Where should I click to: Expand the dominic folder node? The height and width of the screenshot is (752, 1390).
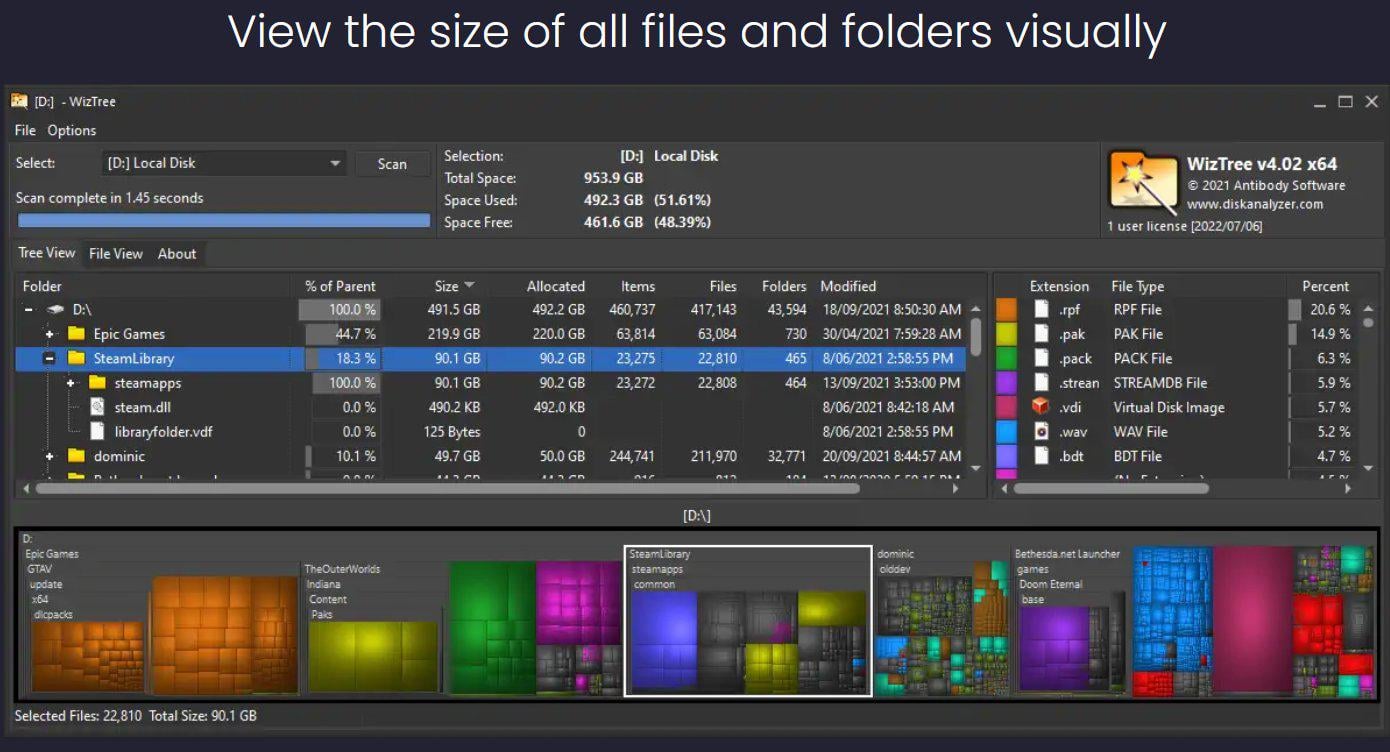tap(49, 456)
